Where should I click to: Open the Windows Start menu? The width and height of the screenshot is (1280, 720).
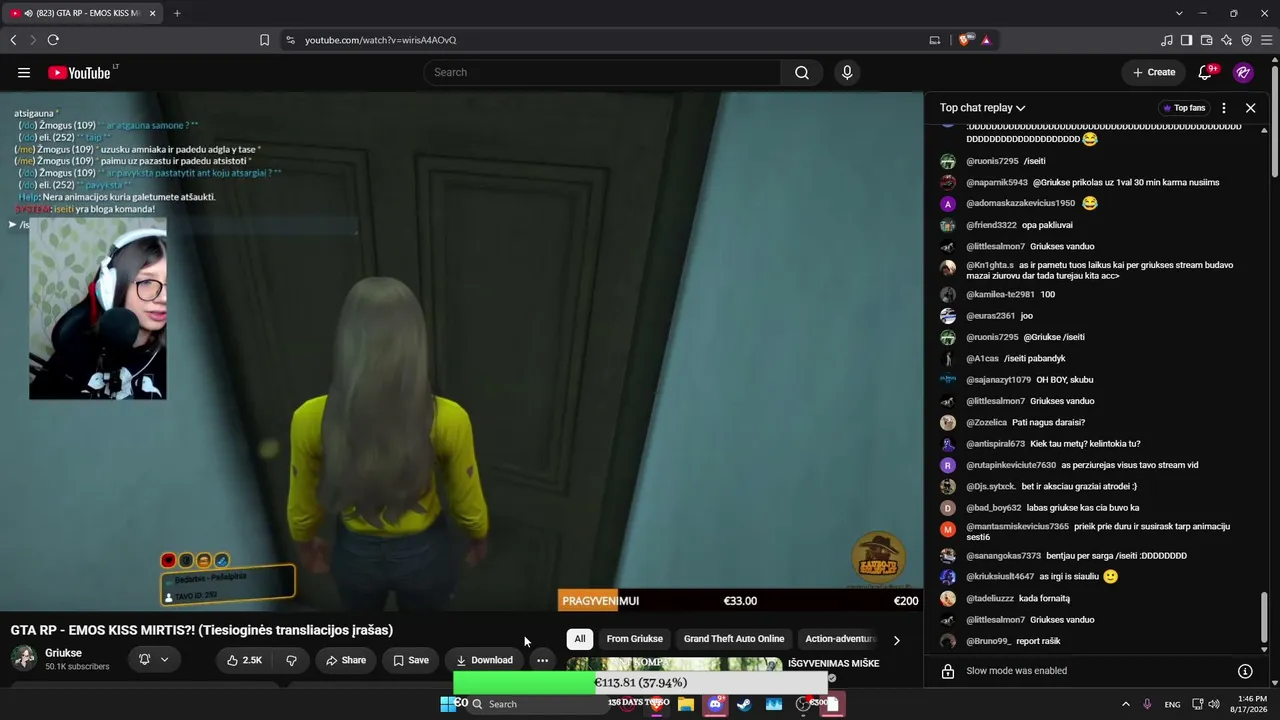448,704
